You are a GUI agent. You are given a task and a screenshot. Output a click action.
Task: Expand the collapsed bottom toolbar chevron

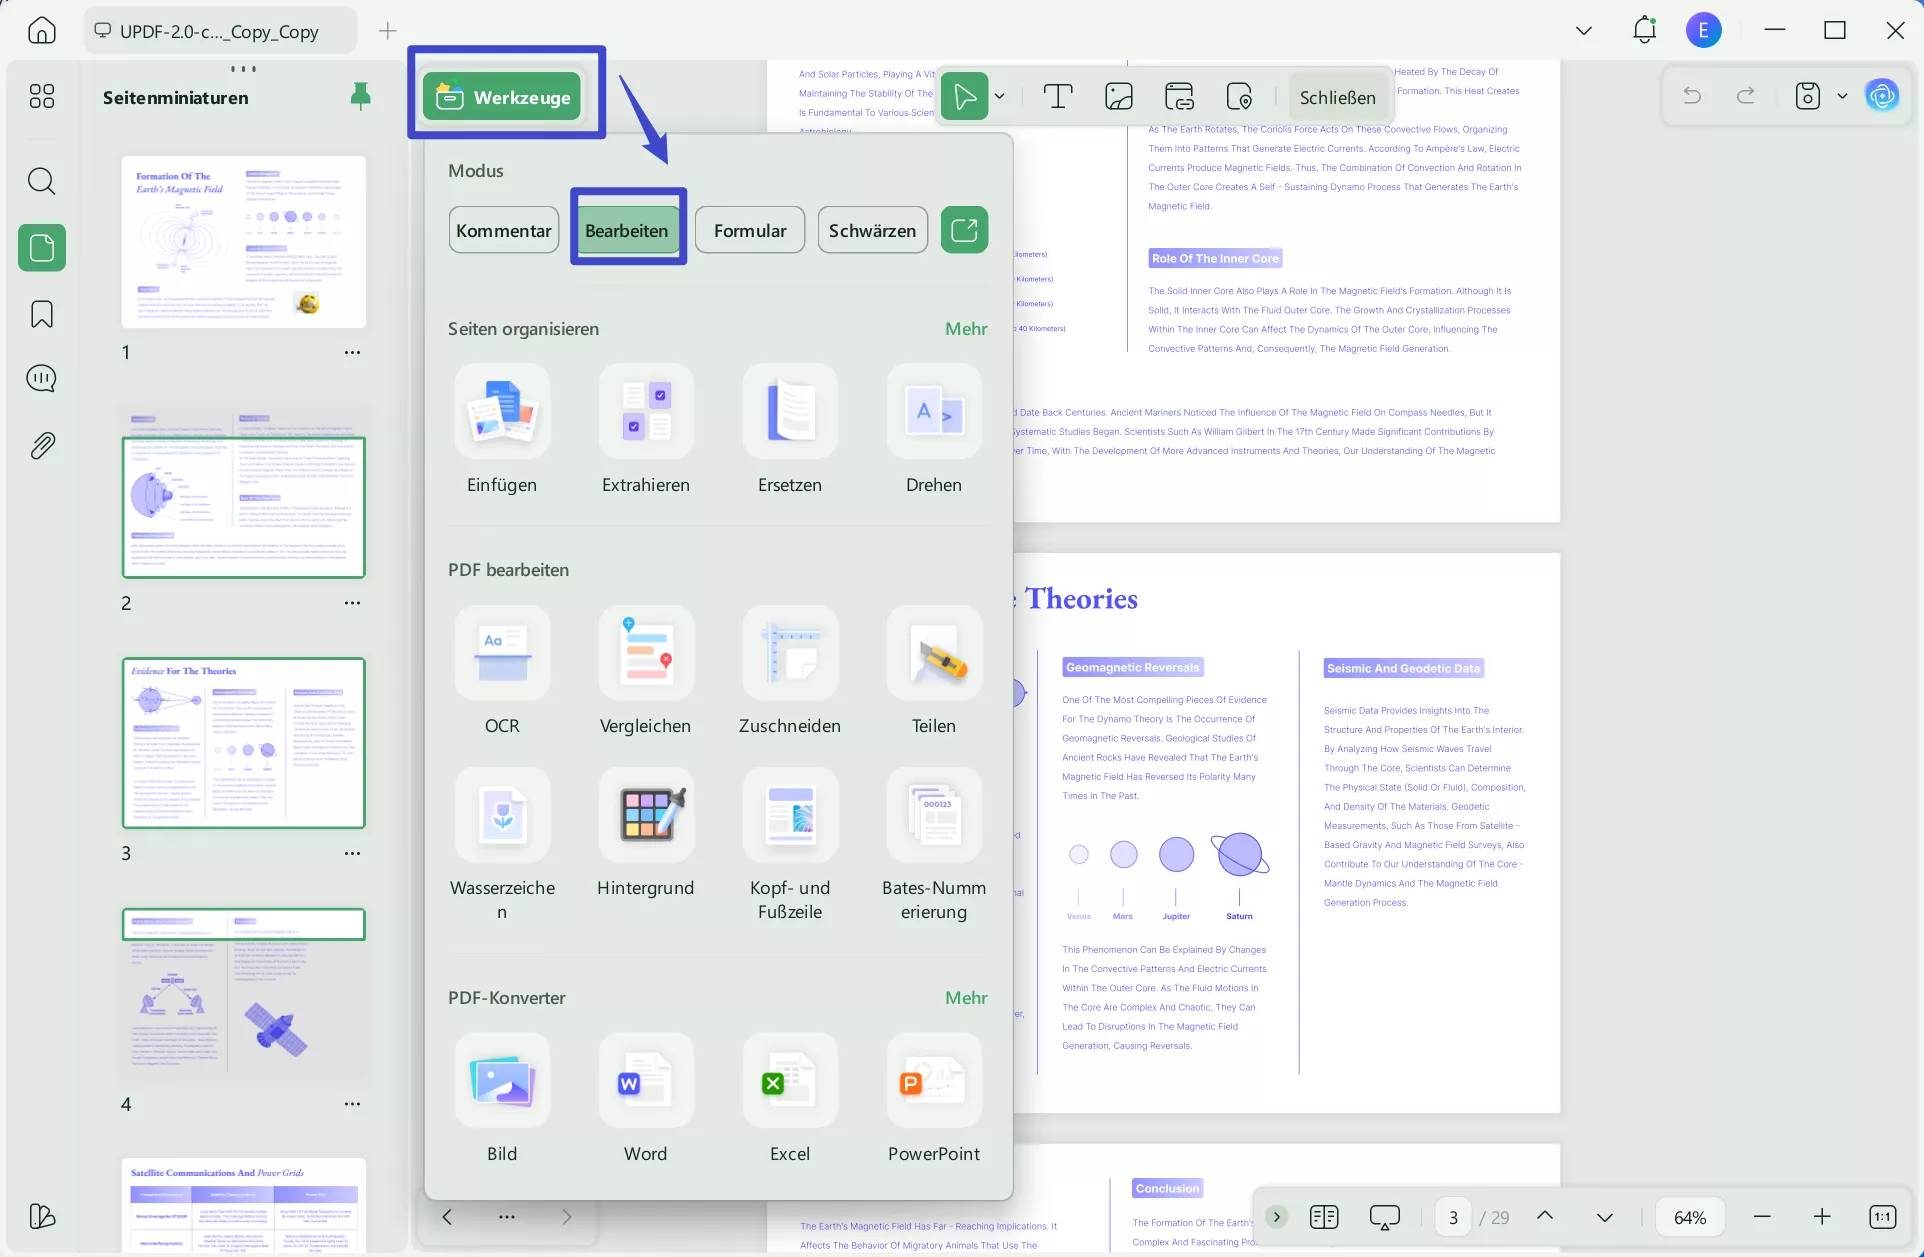[1277, 1217]
